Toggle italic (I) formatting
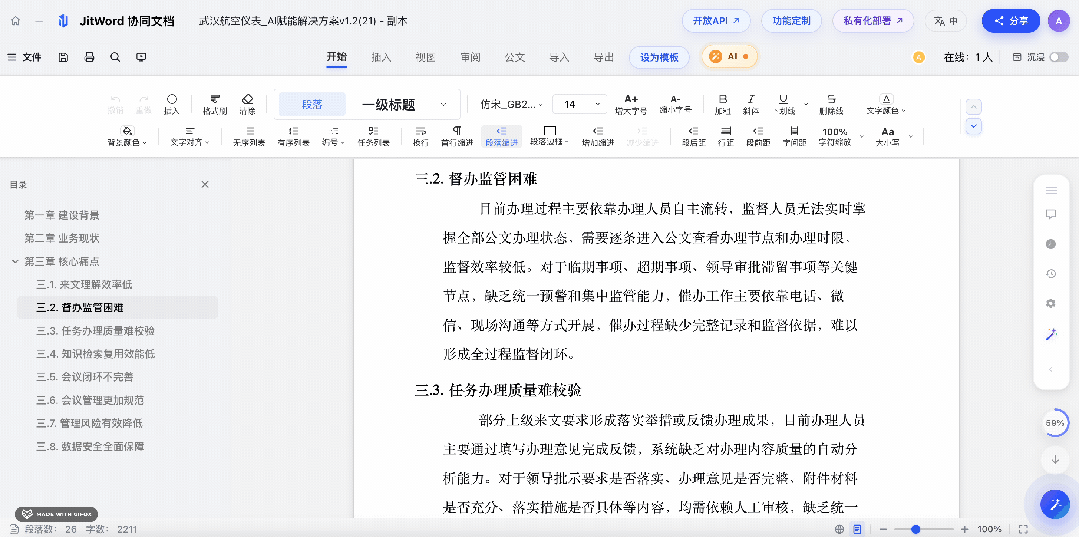 point(751,104)
